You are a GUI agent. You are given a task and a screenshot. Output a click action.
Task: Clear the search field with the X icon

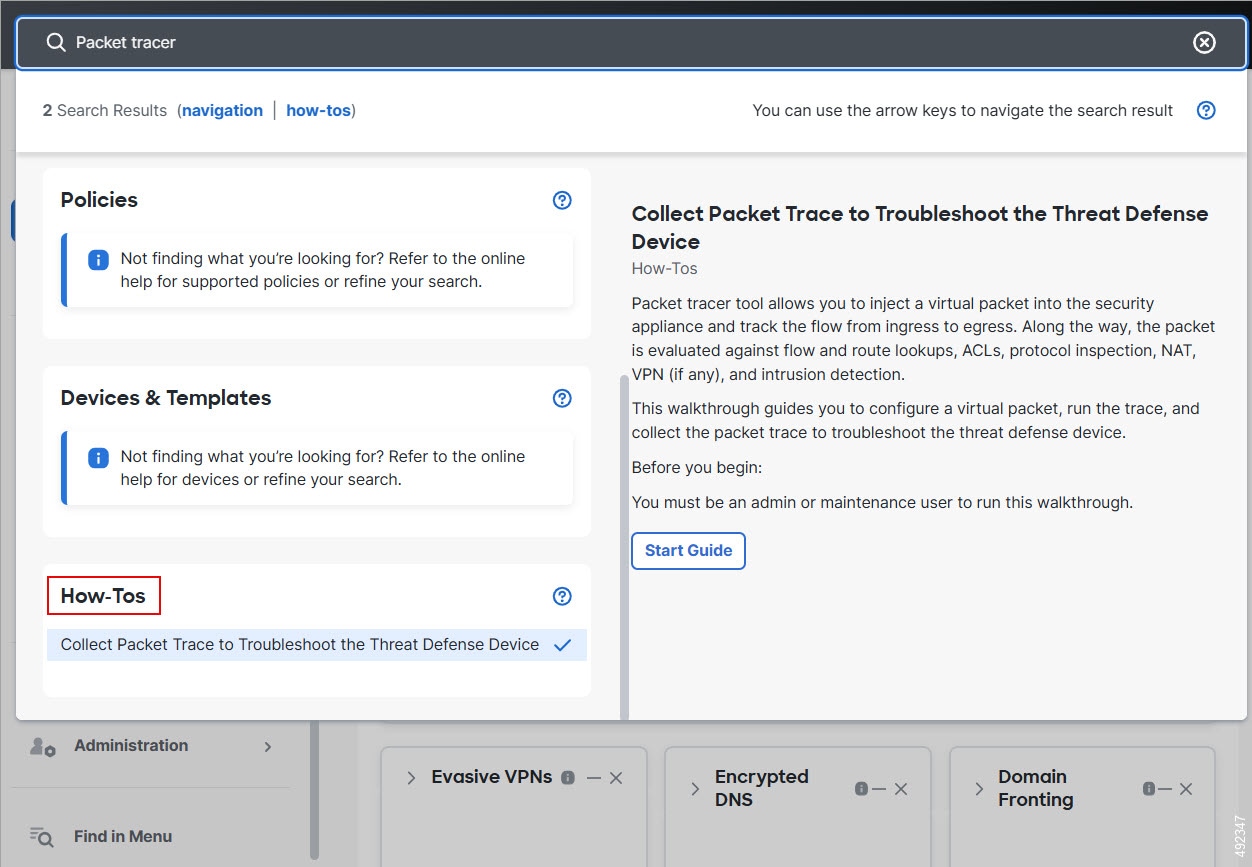click(1204, 42)
